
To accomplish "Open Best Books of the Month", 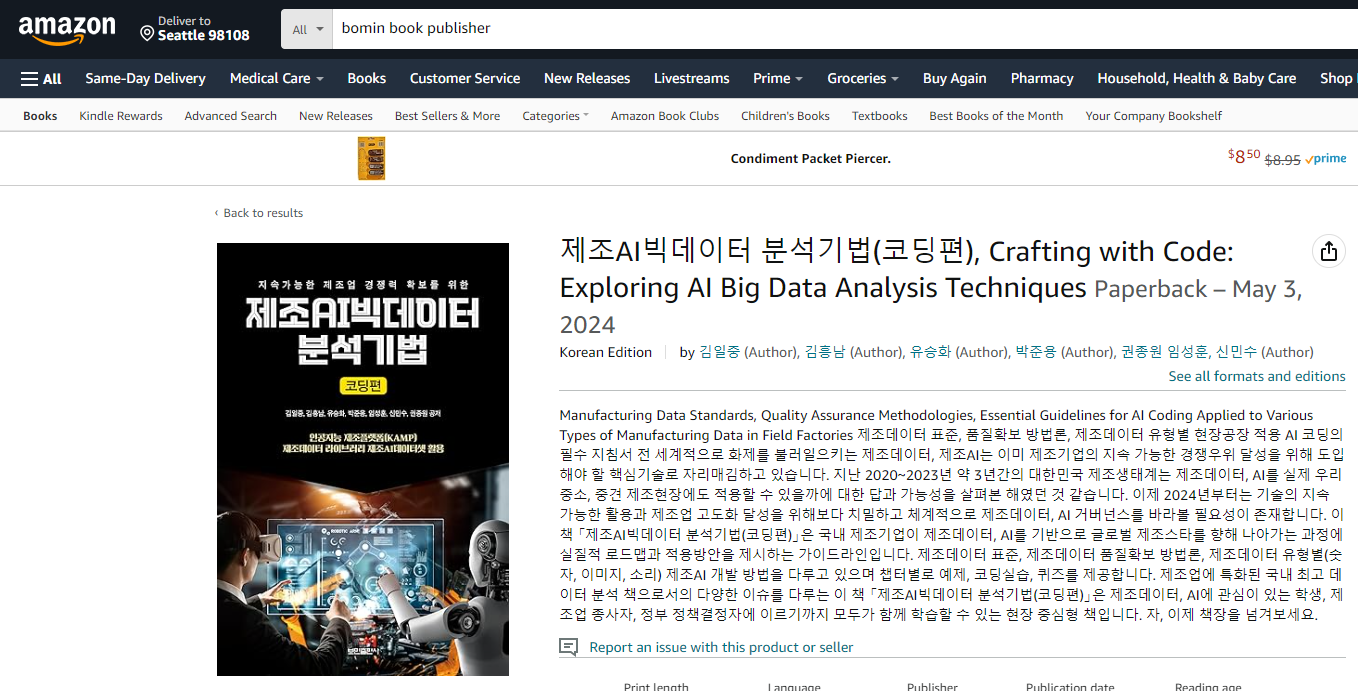I will (996, 116).
